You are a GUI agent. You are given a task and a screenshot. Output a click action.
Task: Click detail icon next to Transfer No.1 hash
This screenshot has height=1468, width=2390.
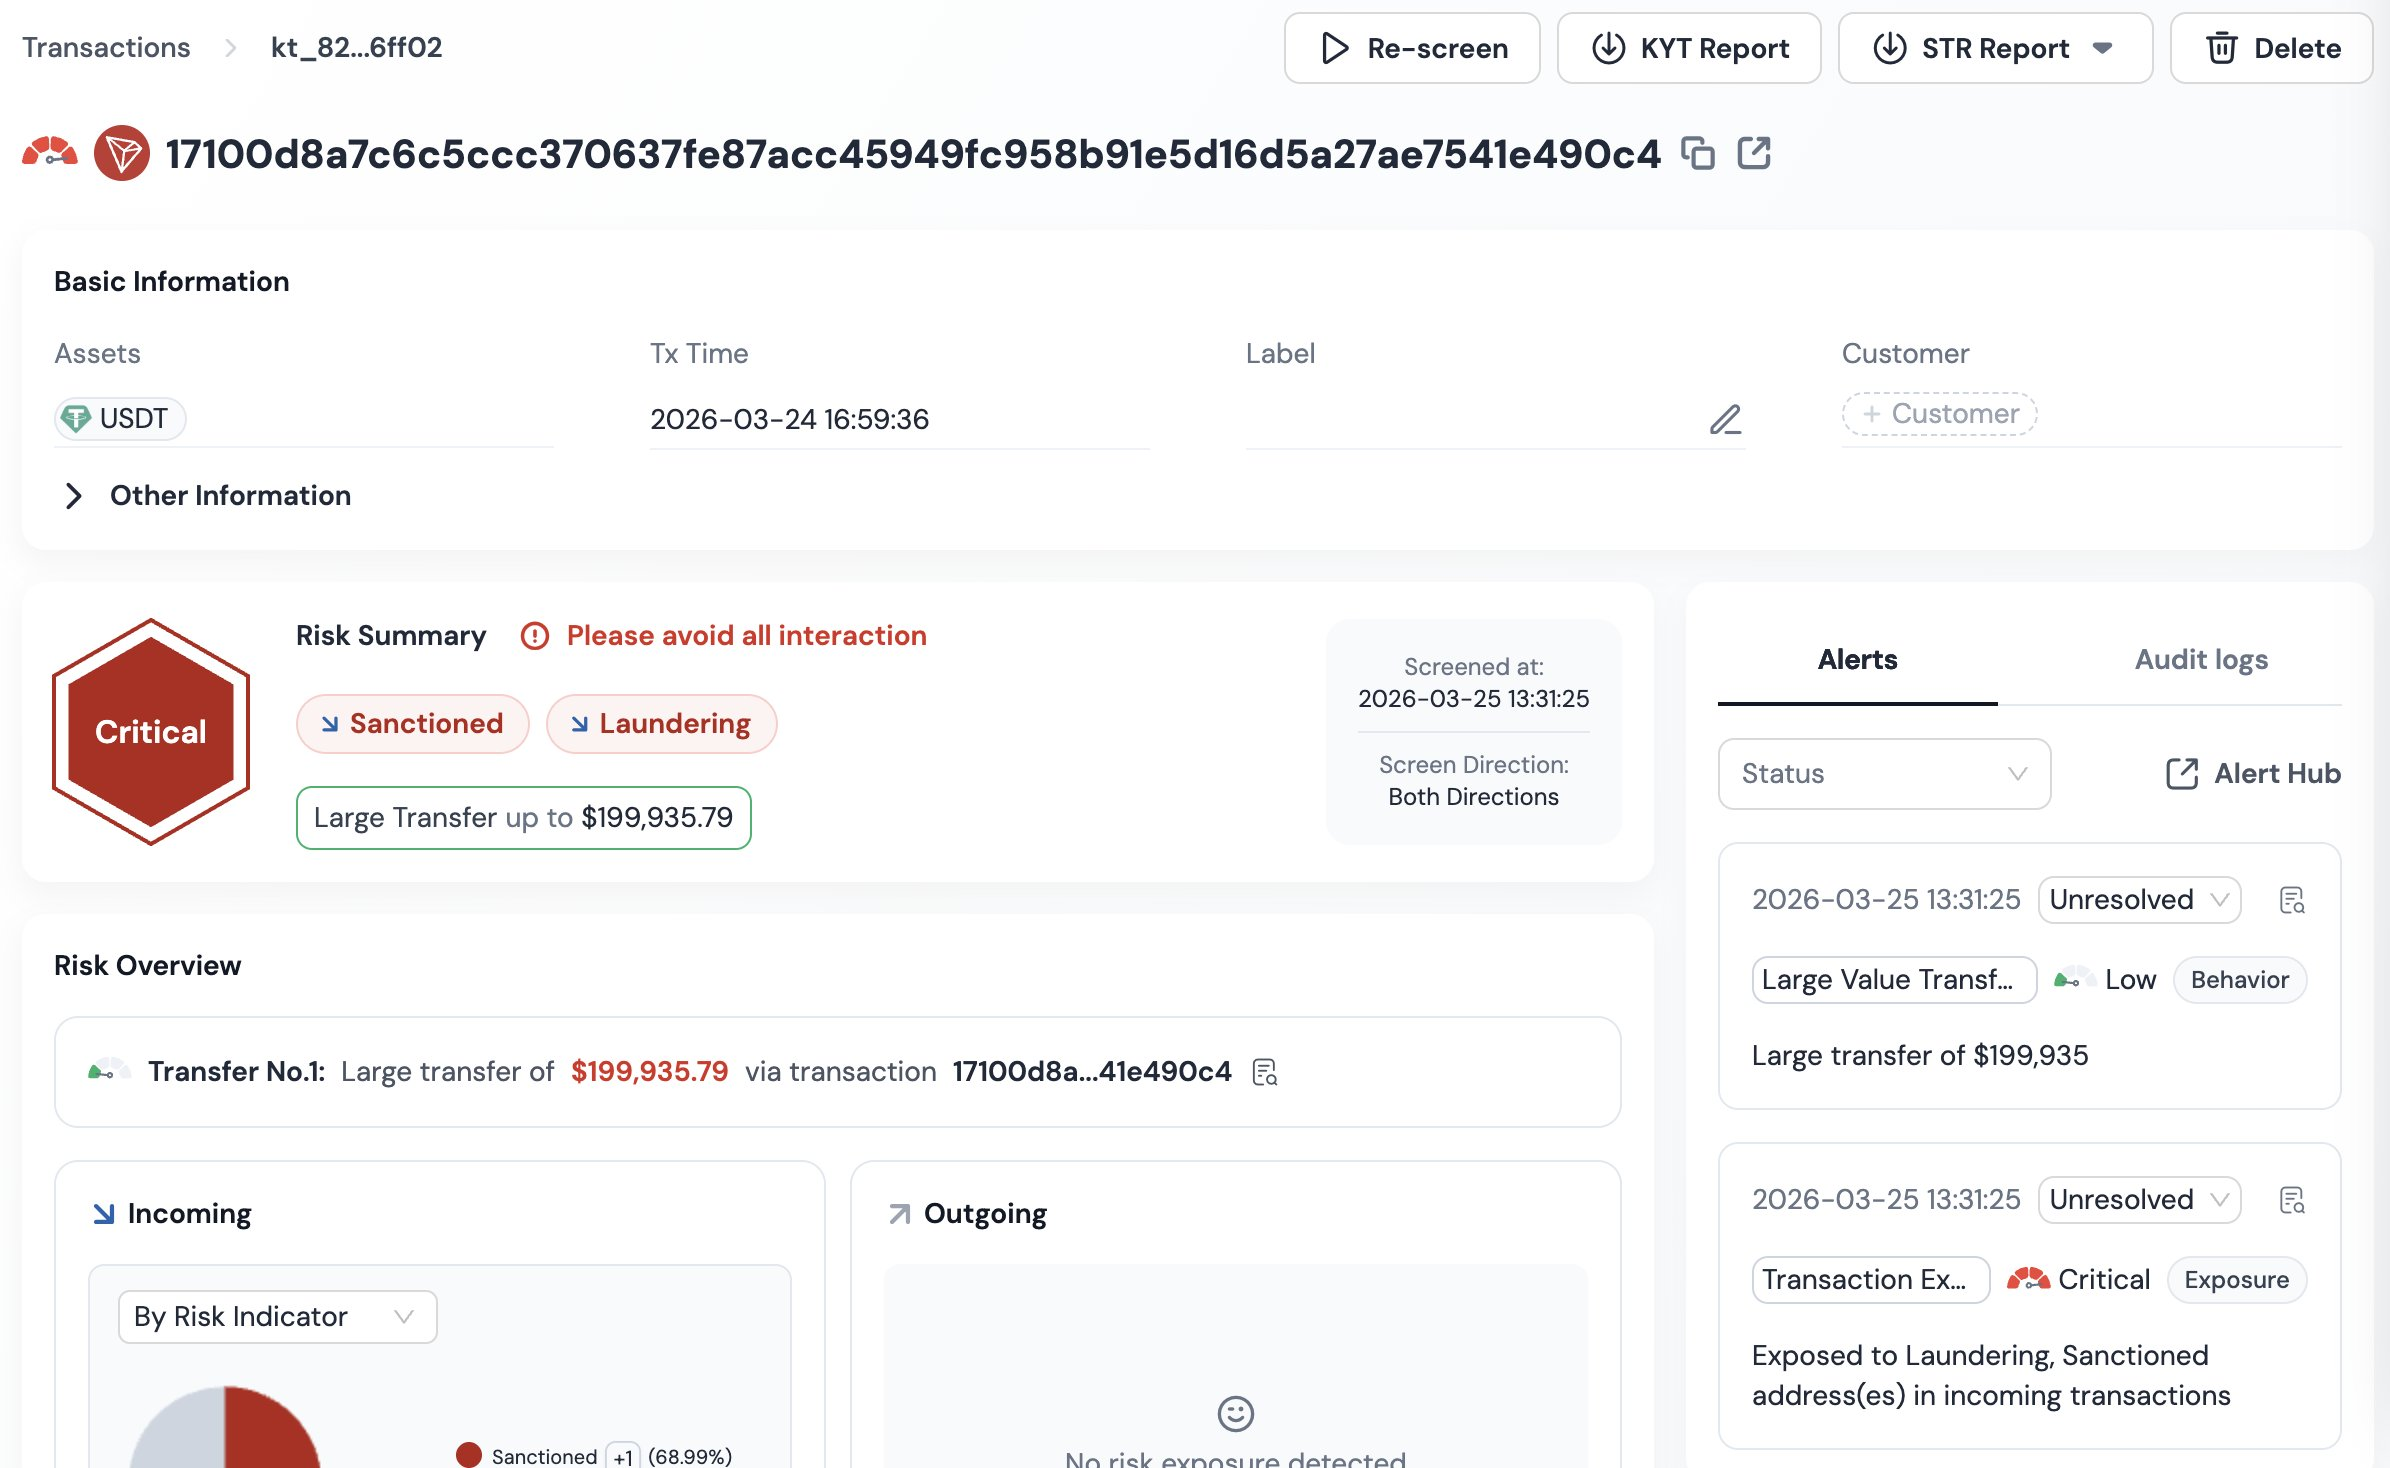[1265, 1072]
